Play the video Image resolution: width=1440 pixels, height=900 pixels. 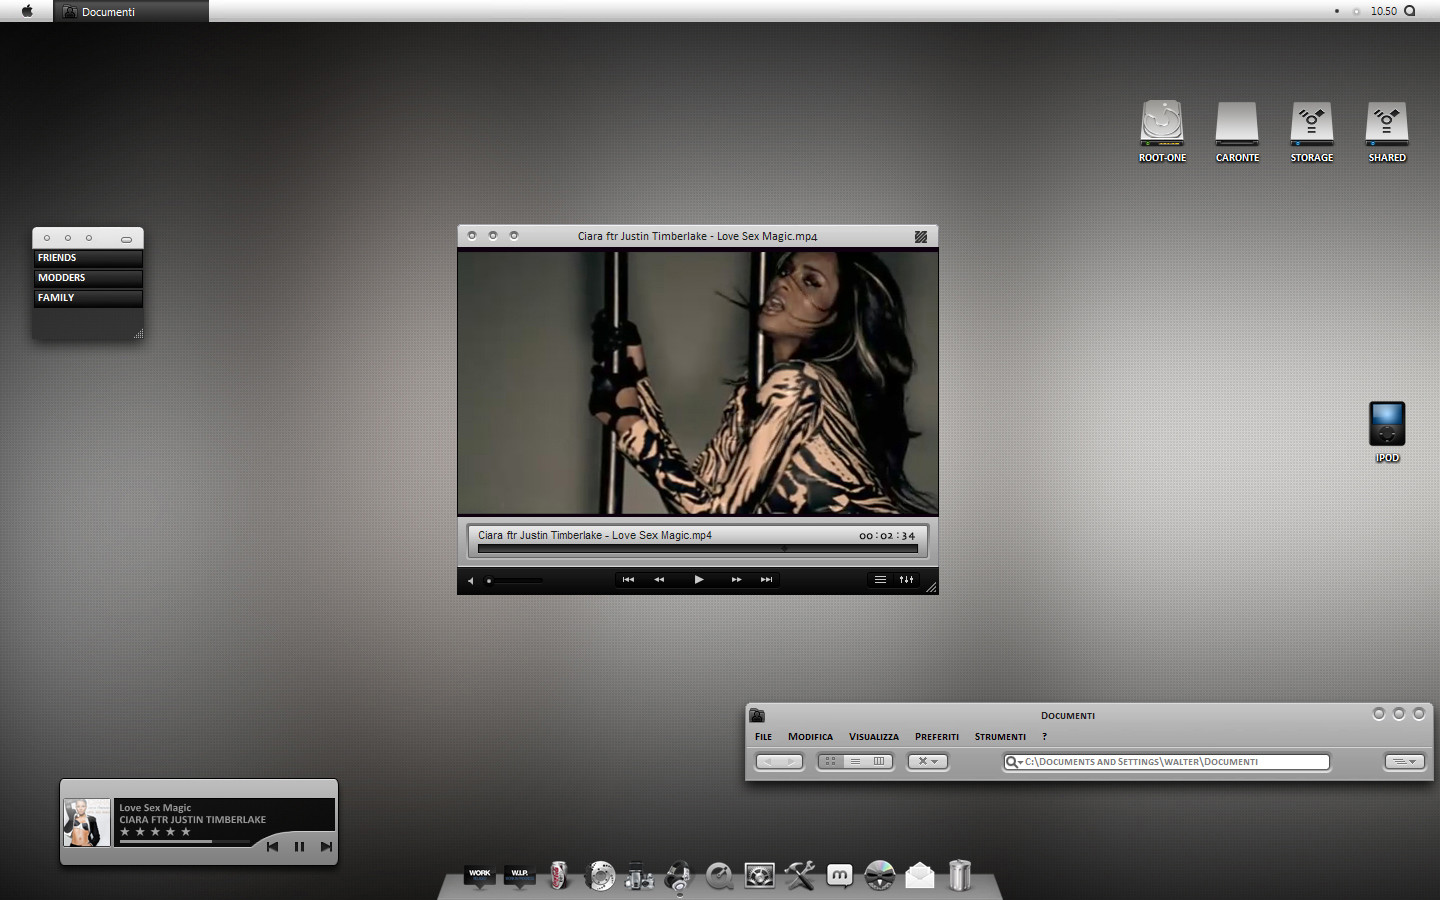coord(699,579)
